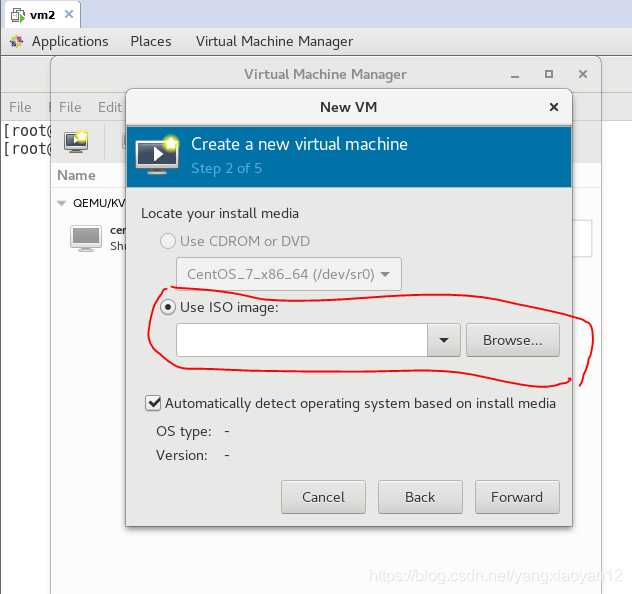This screenshot has width=632, height=594.
Task: Open File menu in the terminal window
Action: point(20,107)
